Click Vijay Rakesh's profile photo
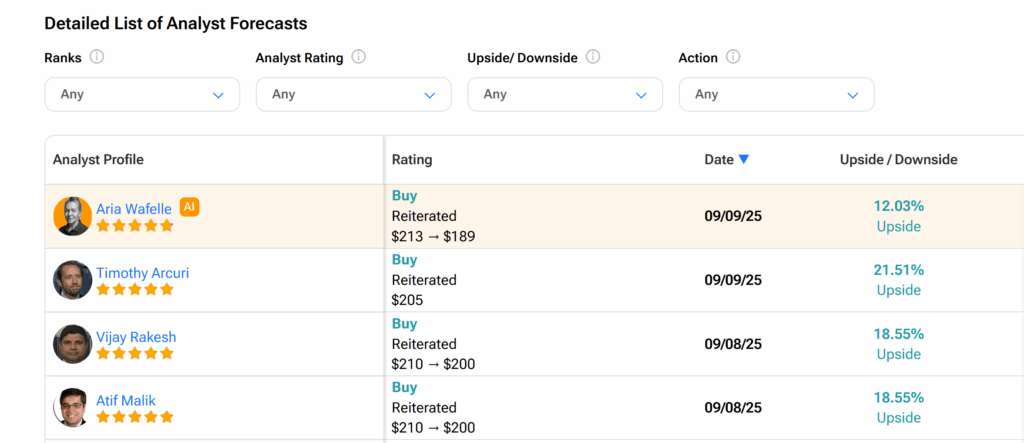Screen dimensions: 1024x443 coord(72,344)
